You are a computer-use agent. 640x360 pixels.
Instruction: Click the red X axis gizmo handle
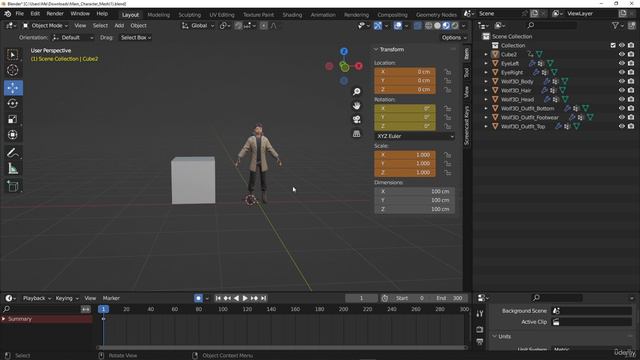coord(359,66)
